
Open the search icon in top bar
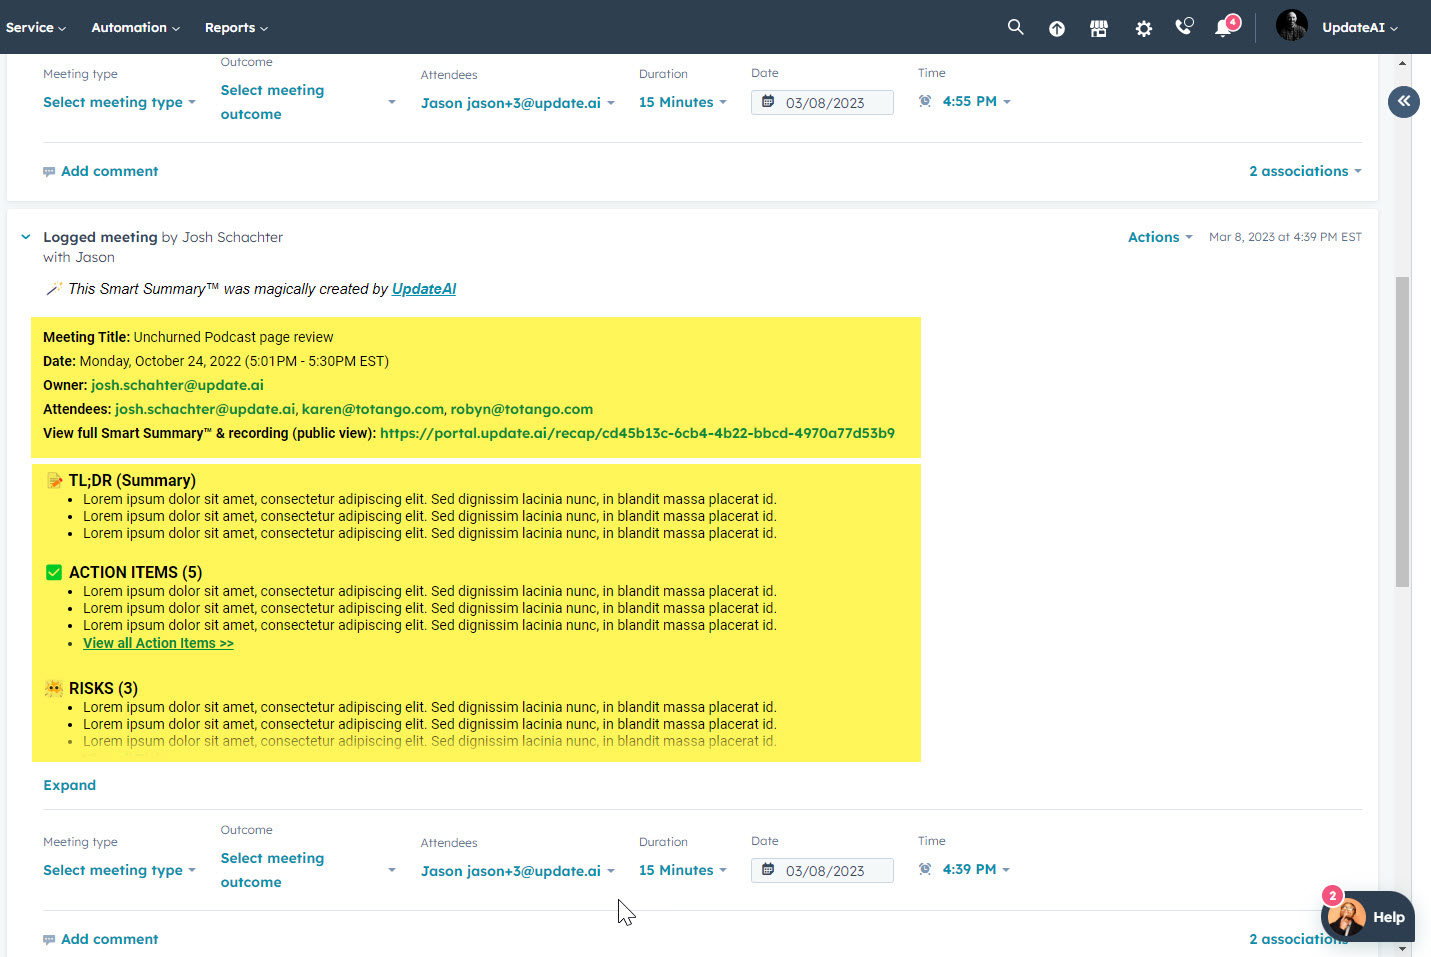(x=1015, y=27)
